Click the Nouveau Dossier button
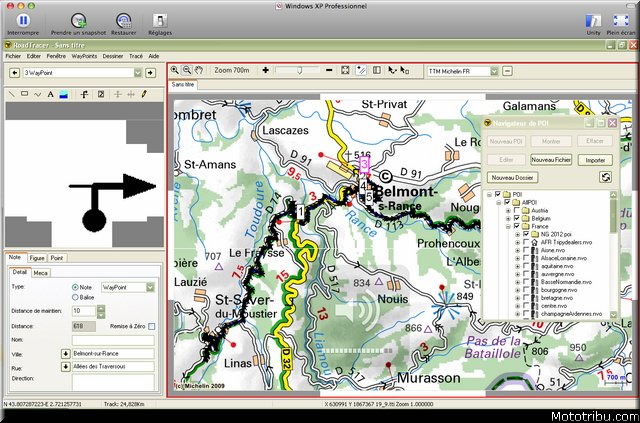 click(x=512, y=178)
